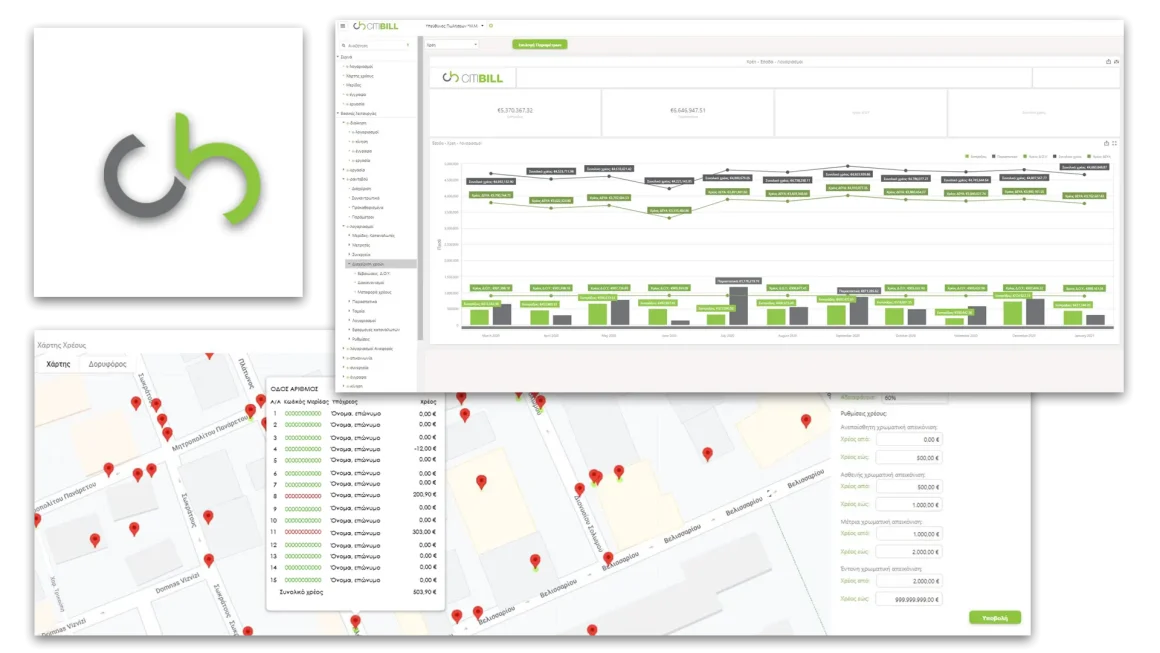This screenshot has height=653, width=1160.
Task: Expand the Μετρητές tree node arrow
Action: (349, 245)
